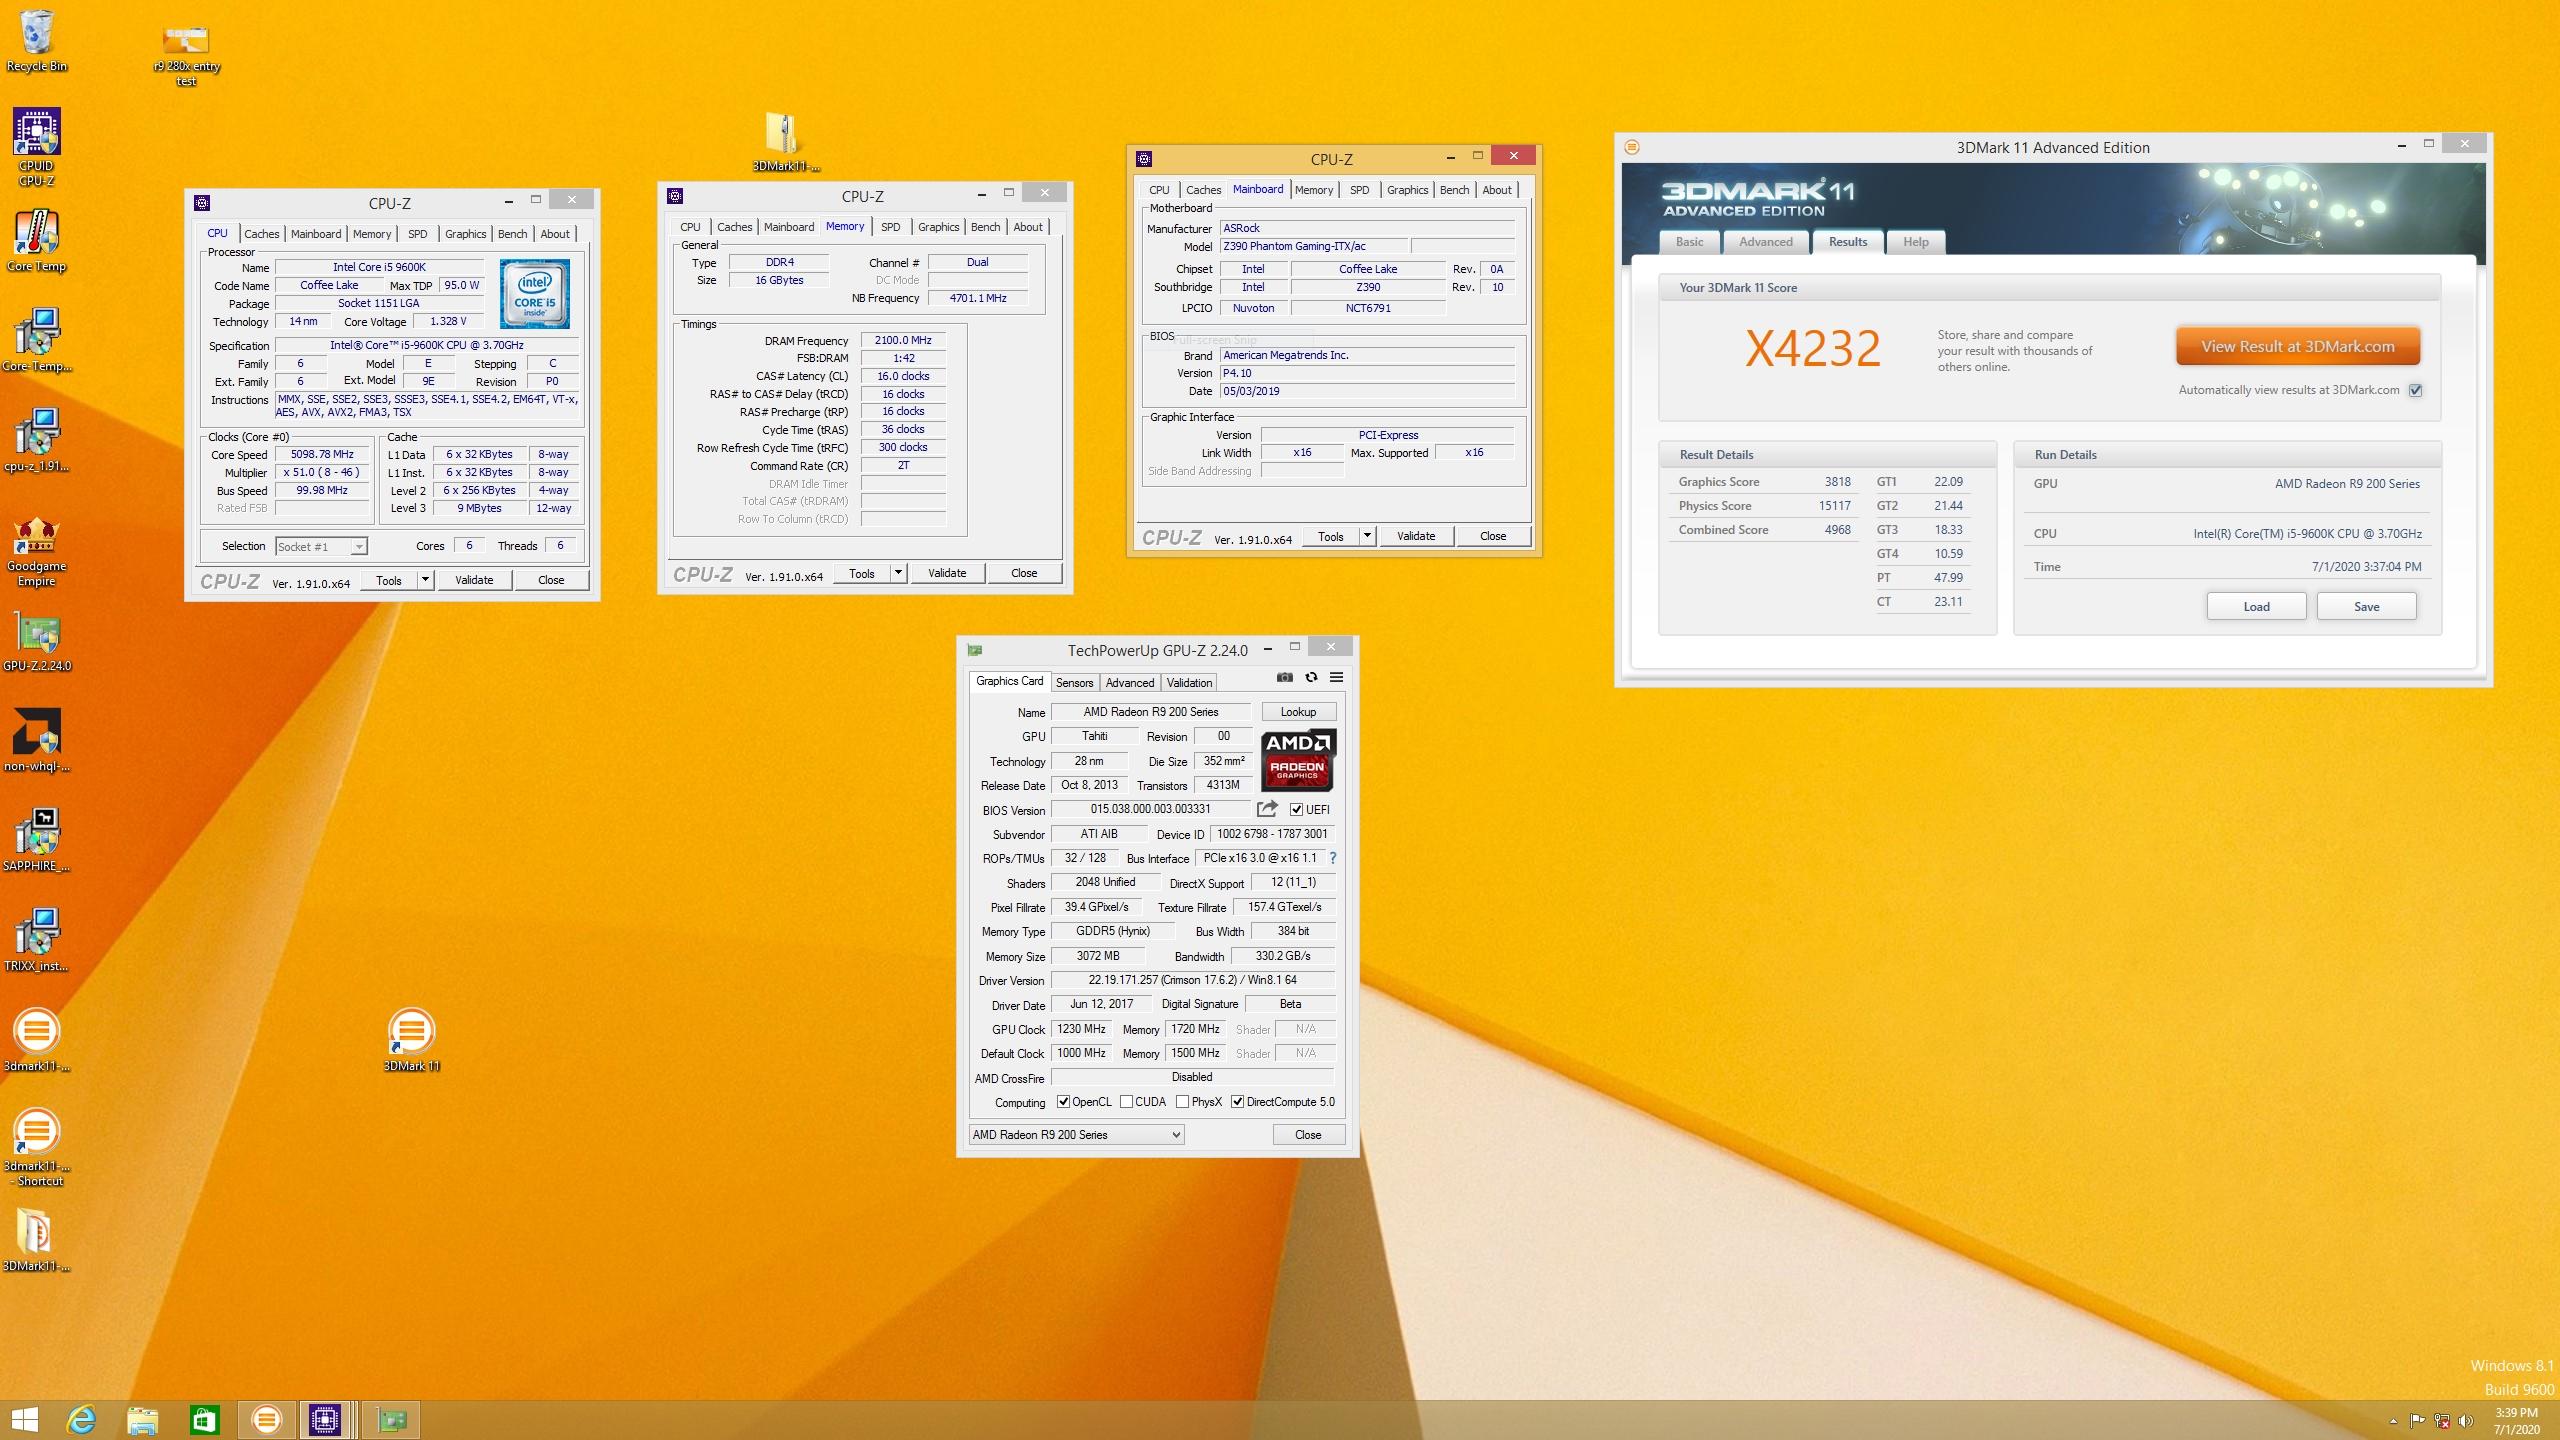Click the BIOS Version field in GPU-Z

point(1151,809)
